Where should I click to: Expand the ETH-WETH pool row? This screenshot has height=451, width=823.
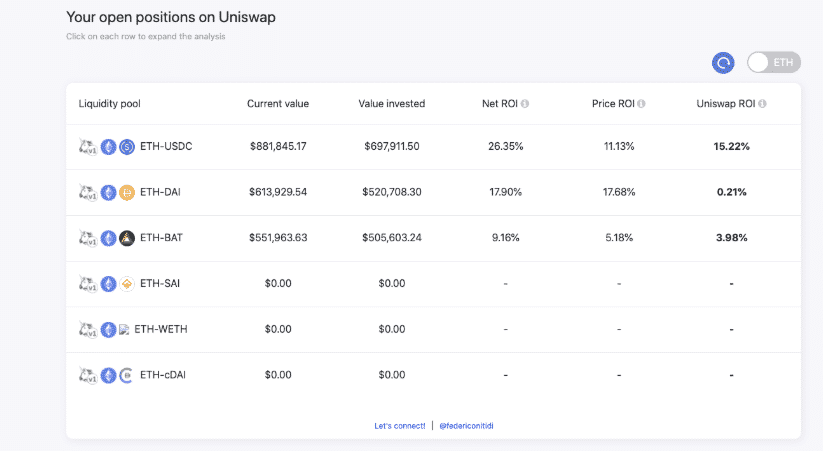tap(434, 330)
